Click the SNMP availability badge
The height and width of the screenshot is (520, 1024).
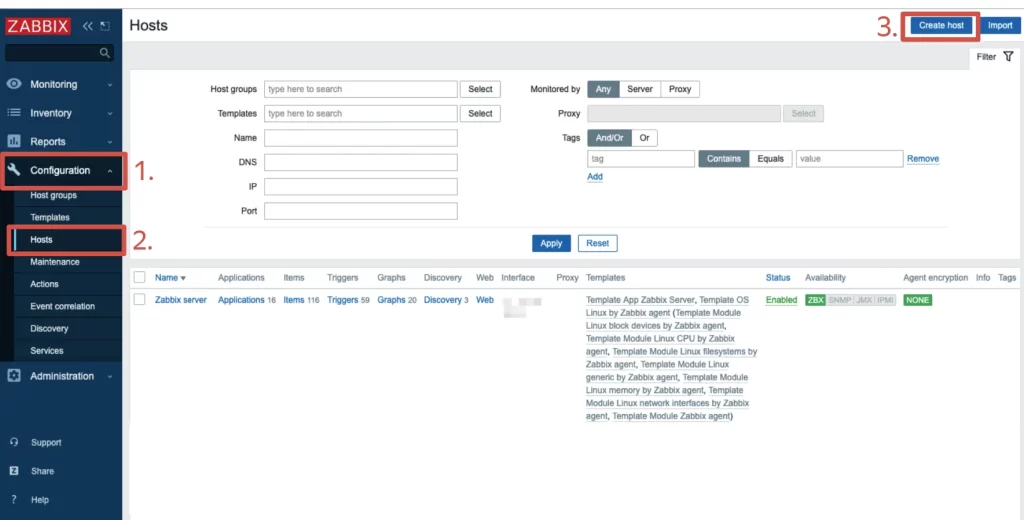(x=839, y=300)
